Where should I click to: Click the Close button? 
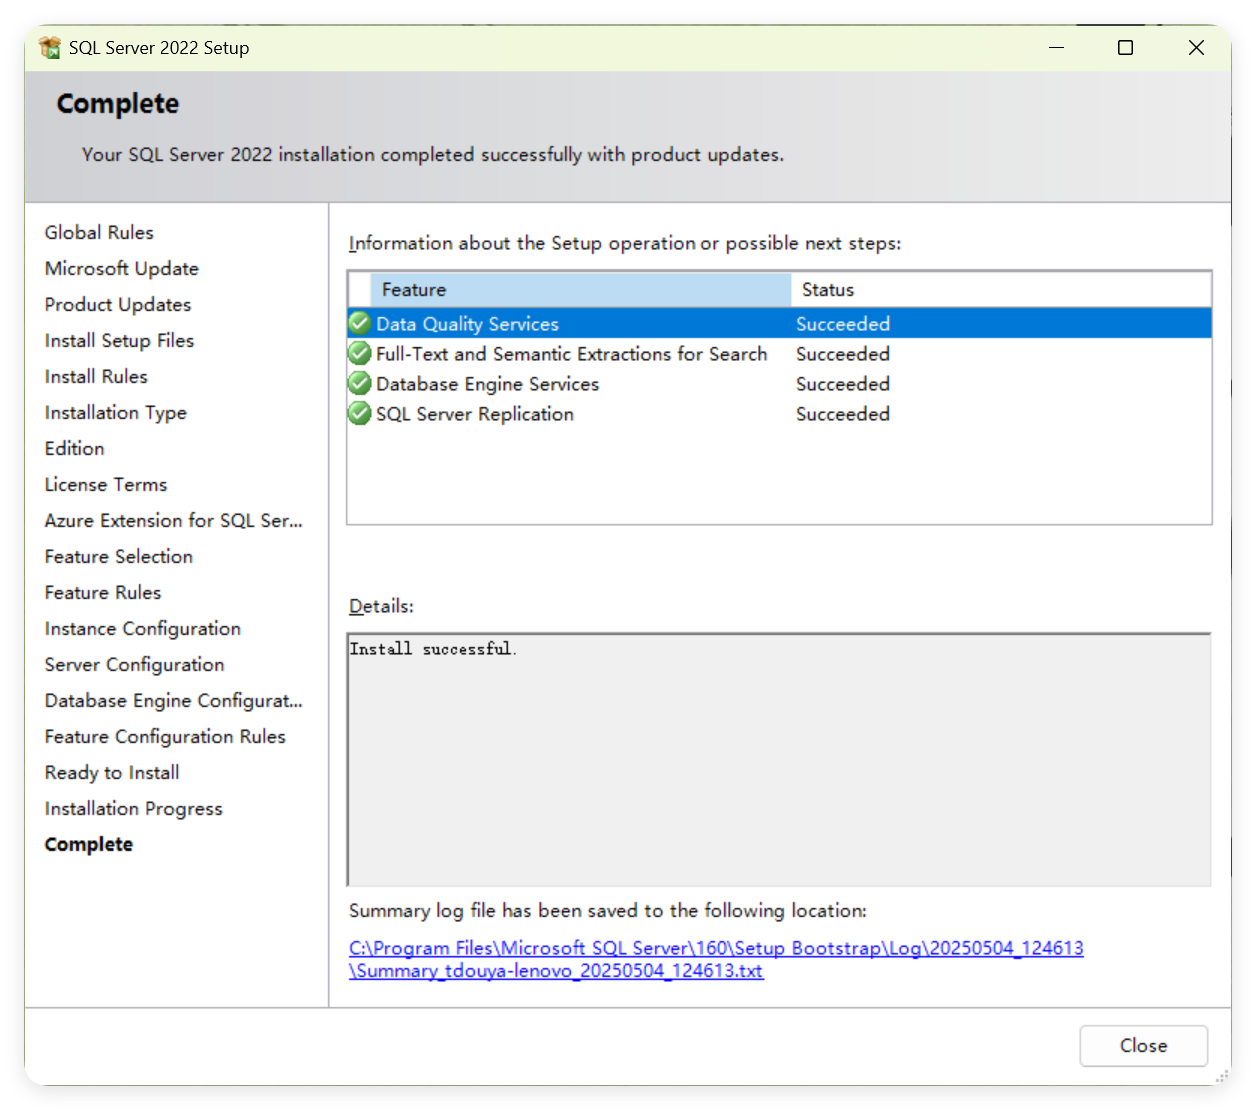(1143, 1045)
